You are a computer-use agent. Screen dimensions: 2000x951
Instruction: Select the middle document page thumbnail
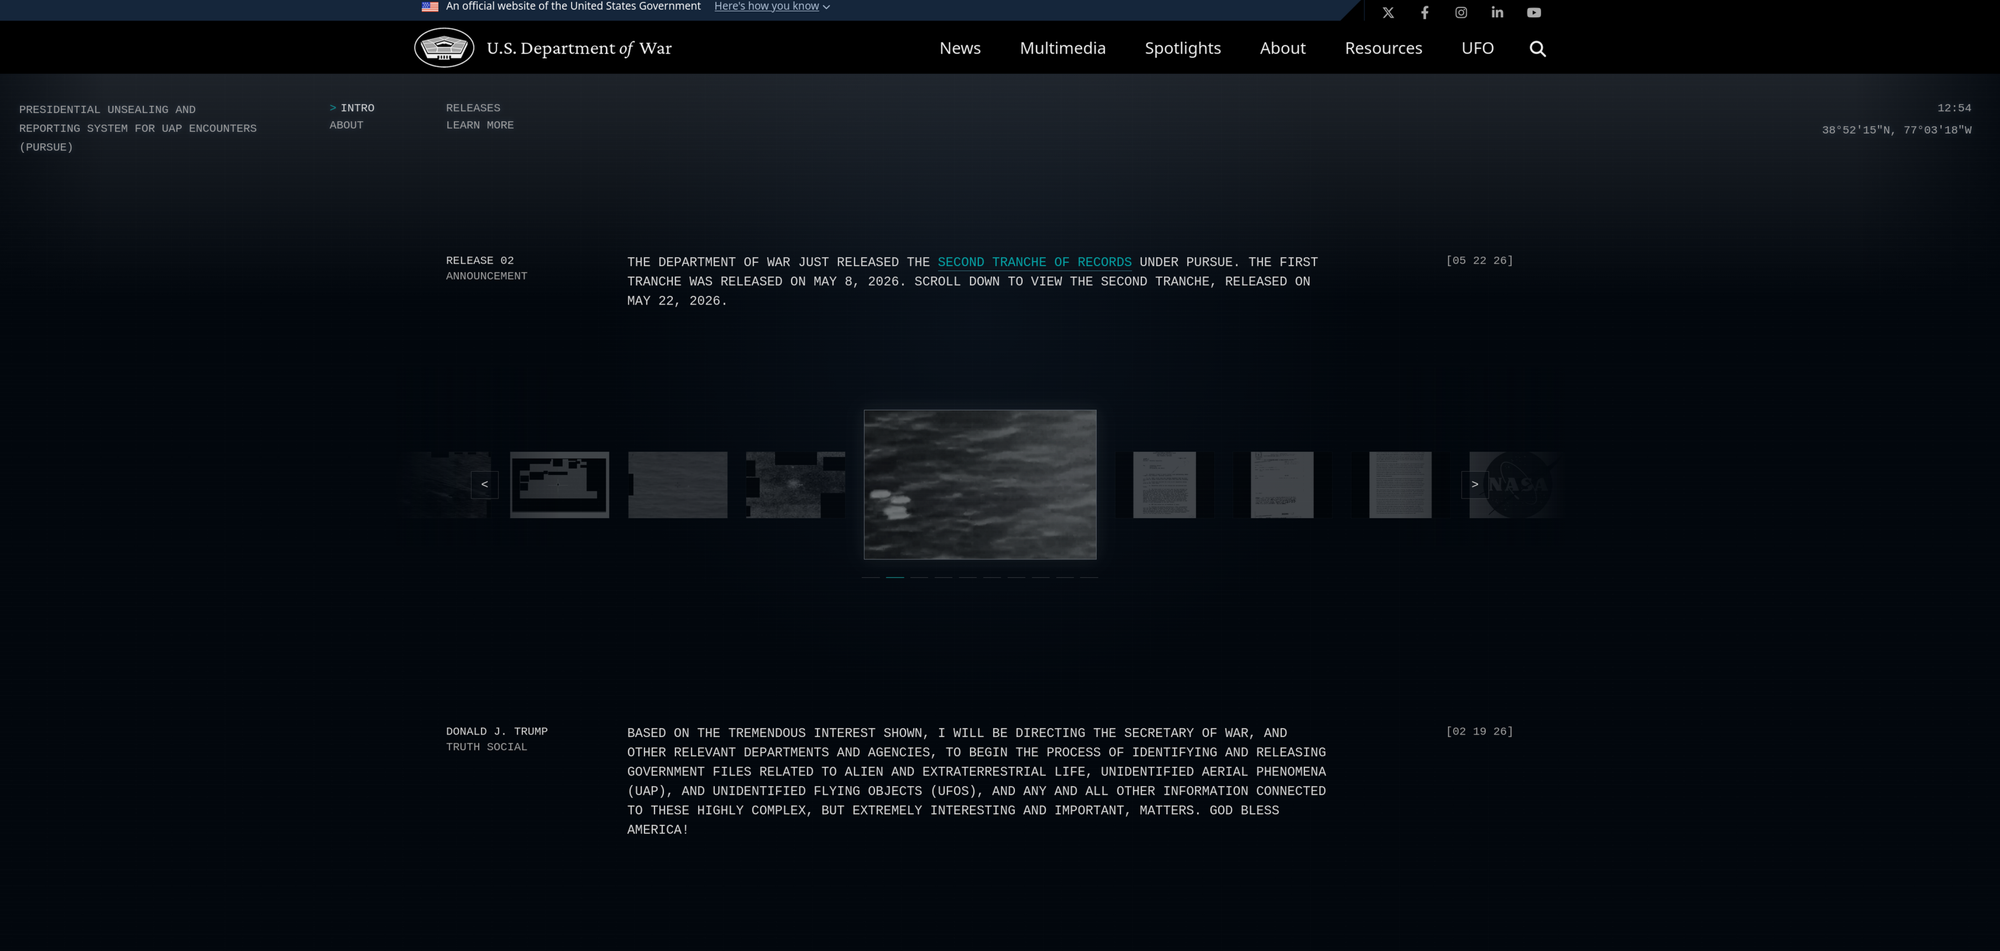(x=1282, y=485)
